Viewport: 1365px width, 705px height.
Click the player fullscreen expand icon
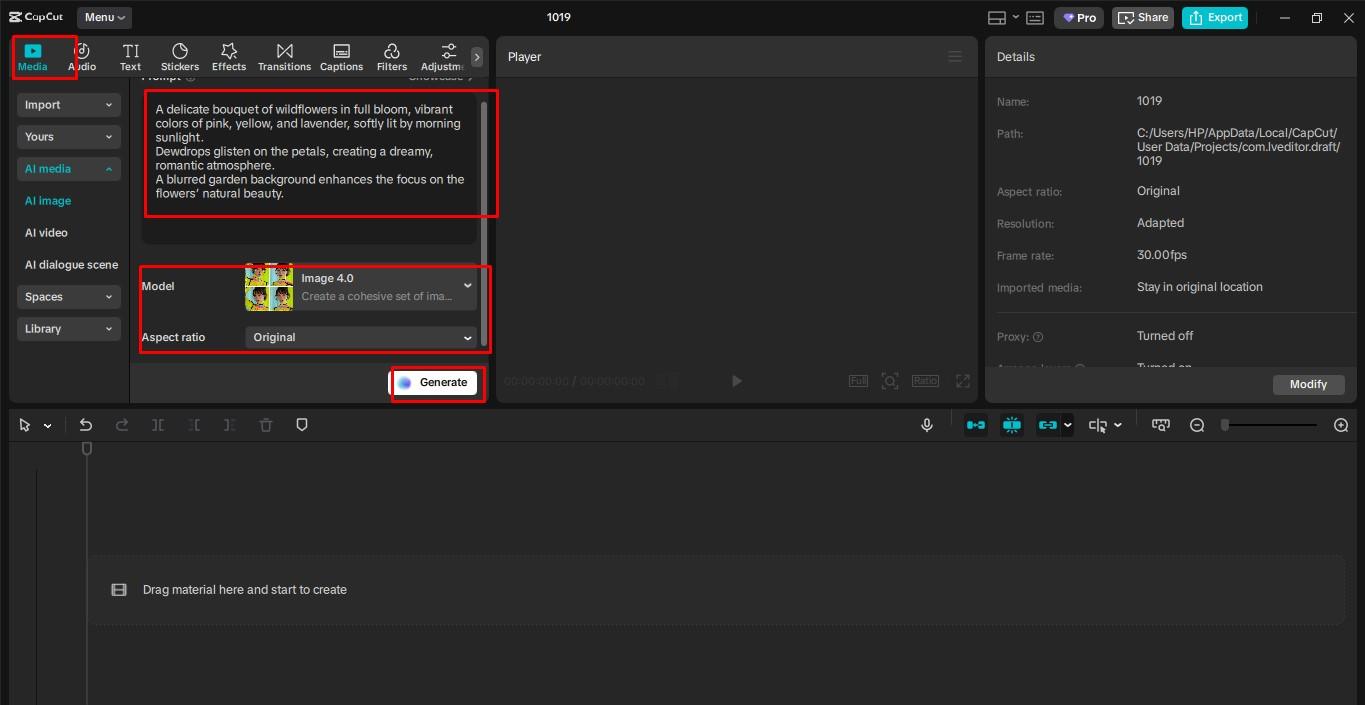click(x=963, y=381)
